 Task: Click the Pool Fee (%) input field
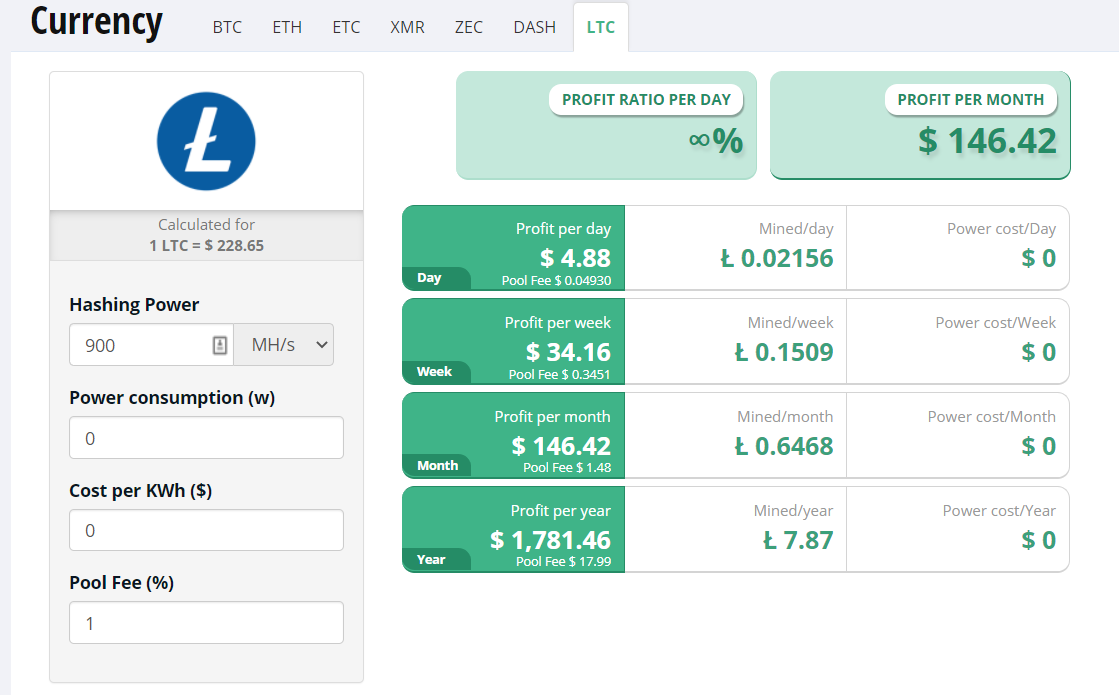click(x=206, y=622)
